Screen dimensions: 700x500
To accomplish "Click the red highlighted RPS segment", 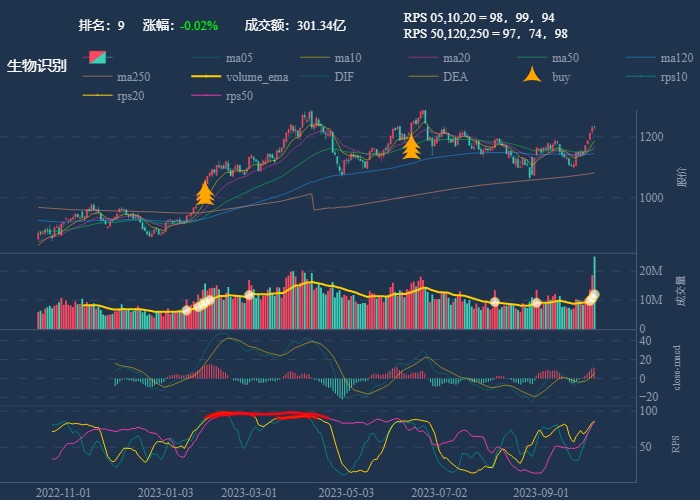I will pos(265,415).
